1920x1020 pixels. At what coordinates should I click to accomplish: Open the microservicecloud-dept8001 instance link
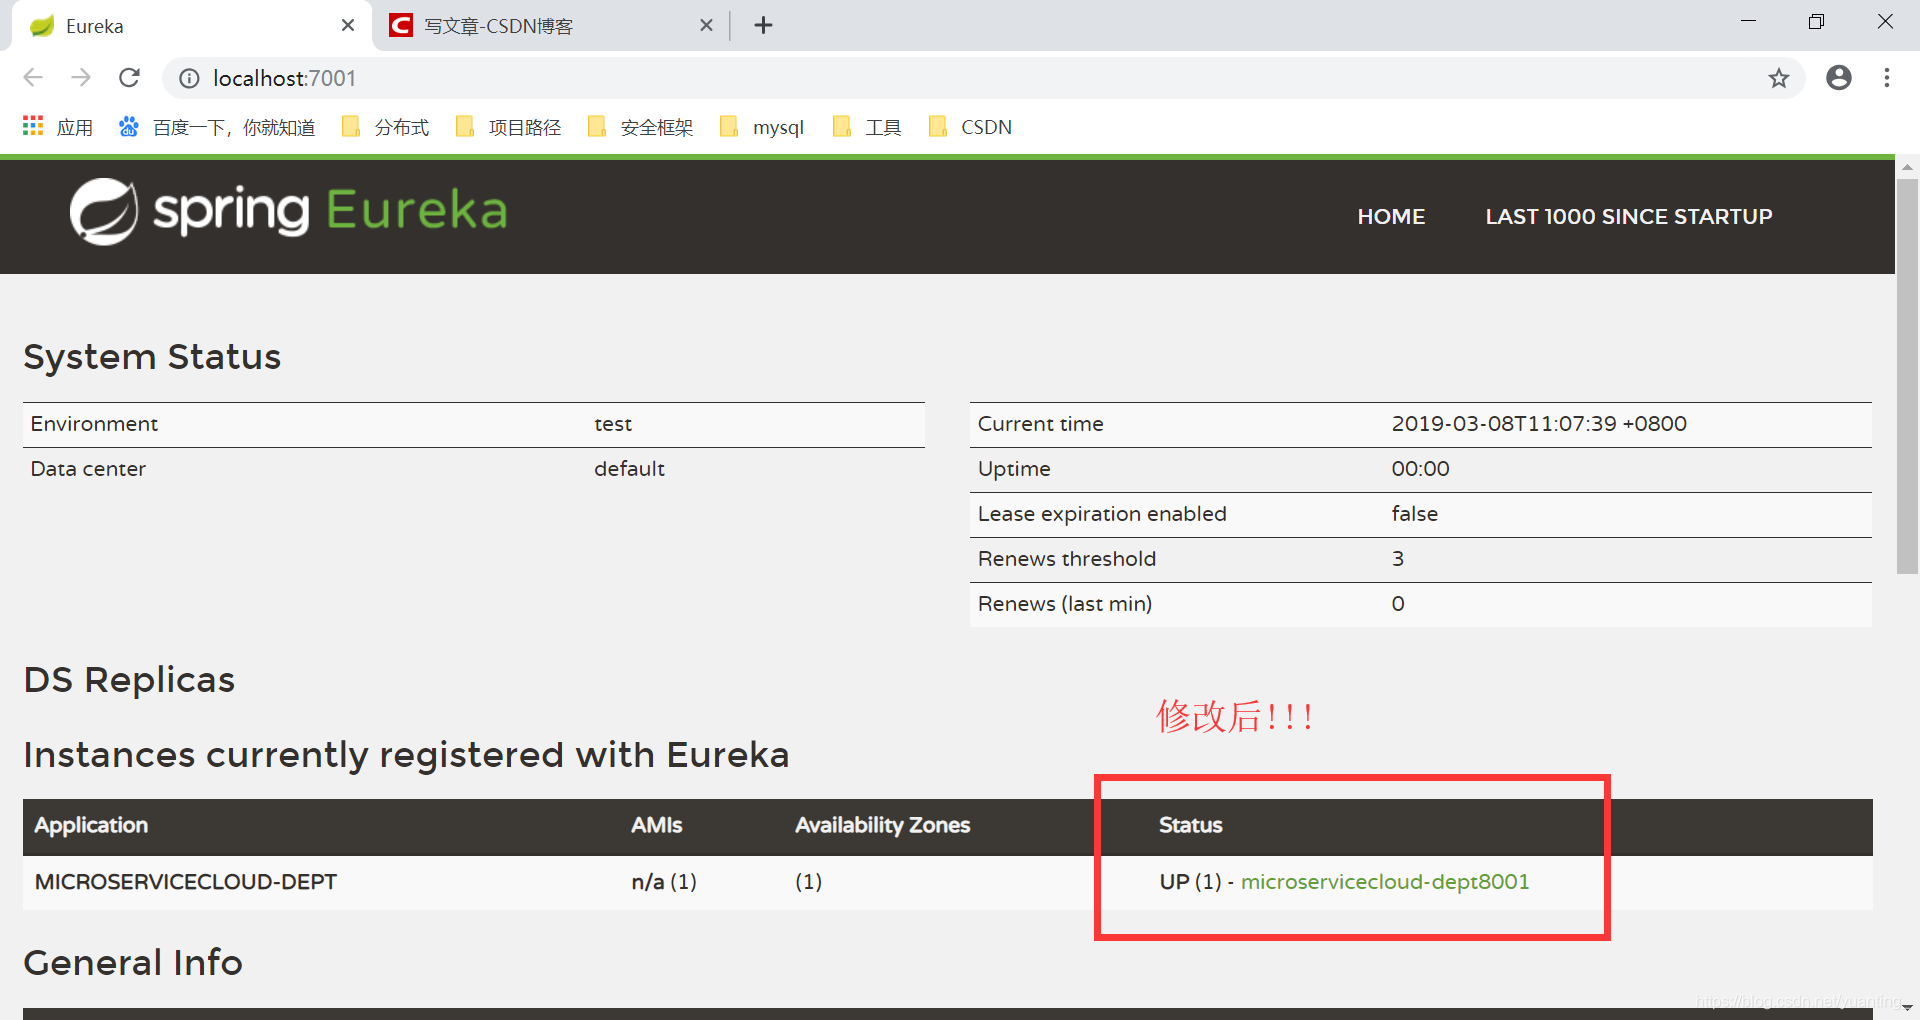[x=1385, y=882]
